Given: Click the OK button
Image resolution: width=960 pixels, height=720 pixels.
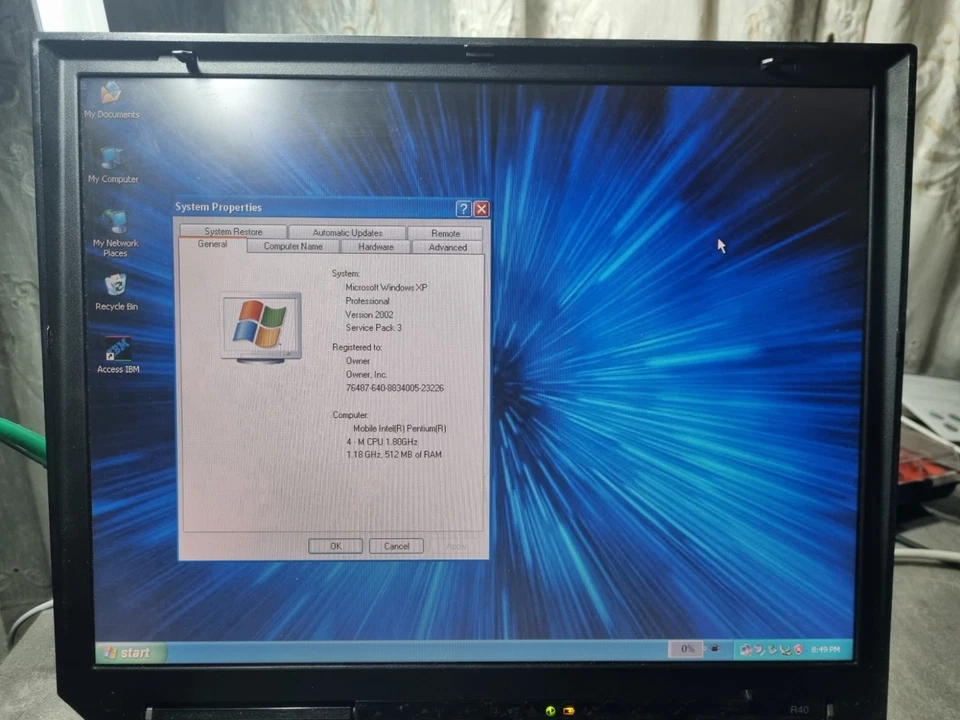Looking at the screenshot, I should point(334,546).
